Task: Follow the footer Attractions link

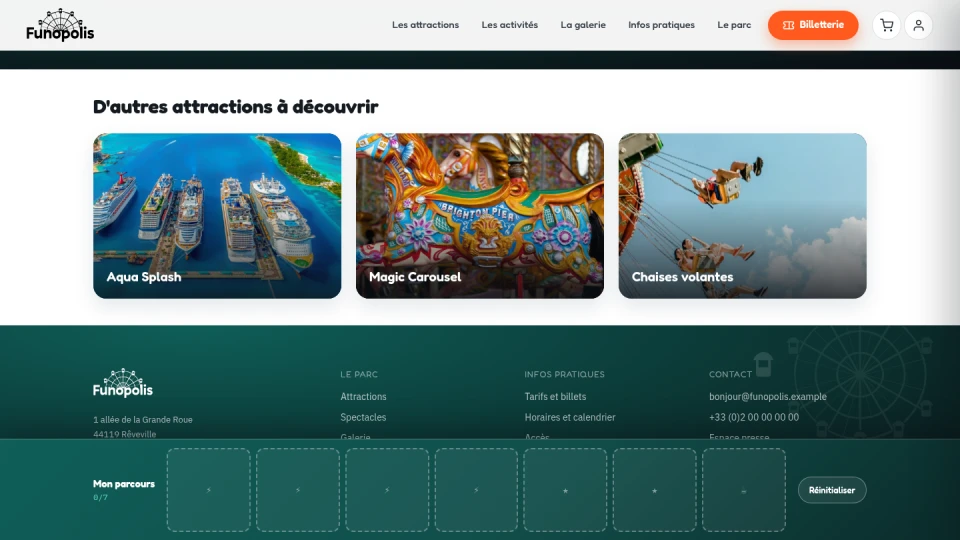Action: click(363, 397)
